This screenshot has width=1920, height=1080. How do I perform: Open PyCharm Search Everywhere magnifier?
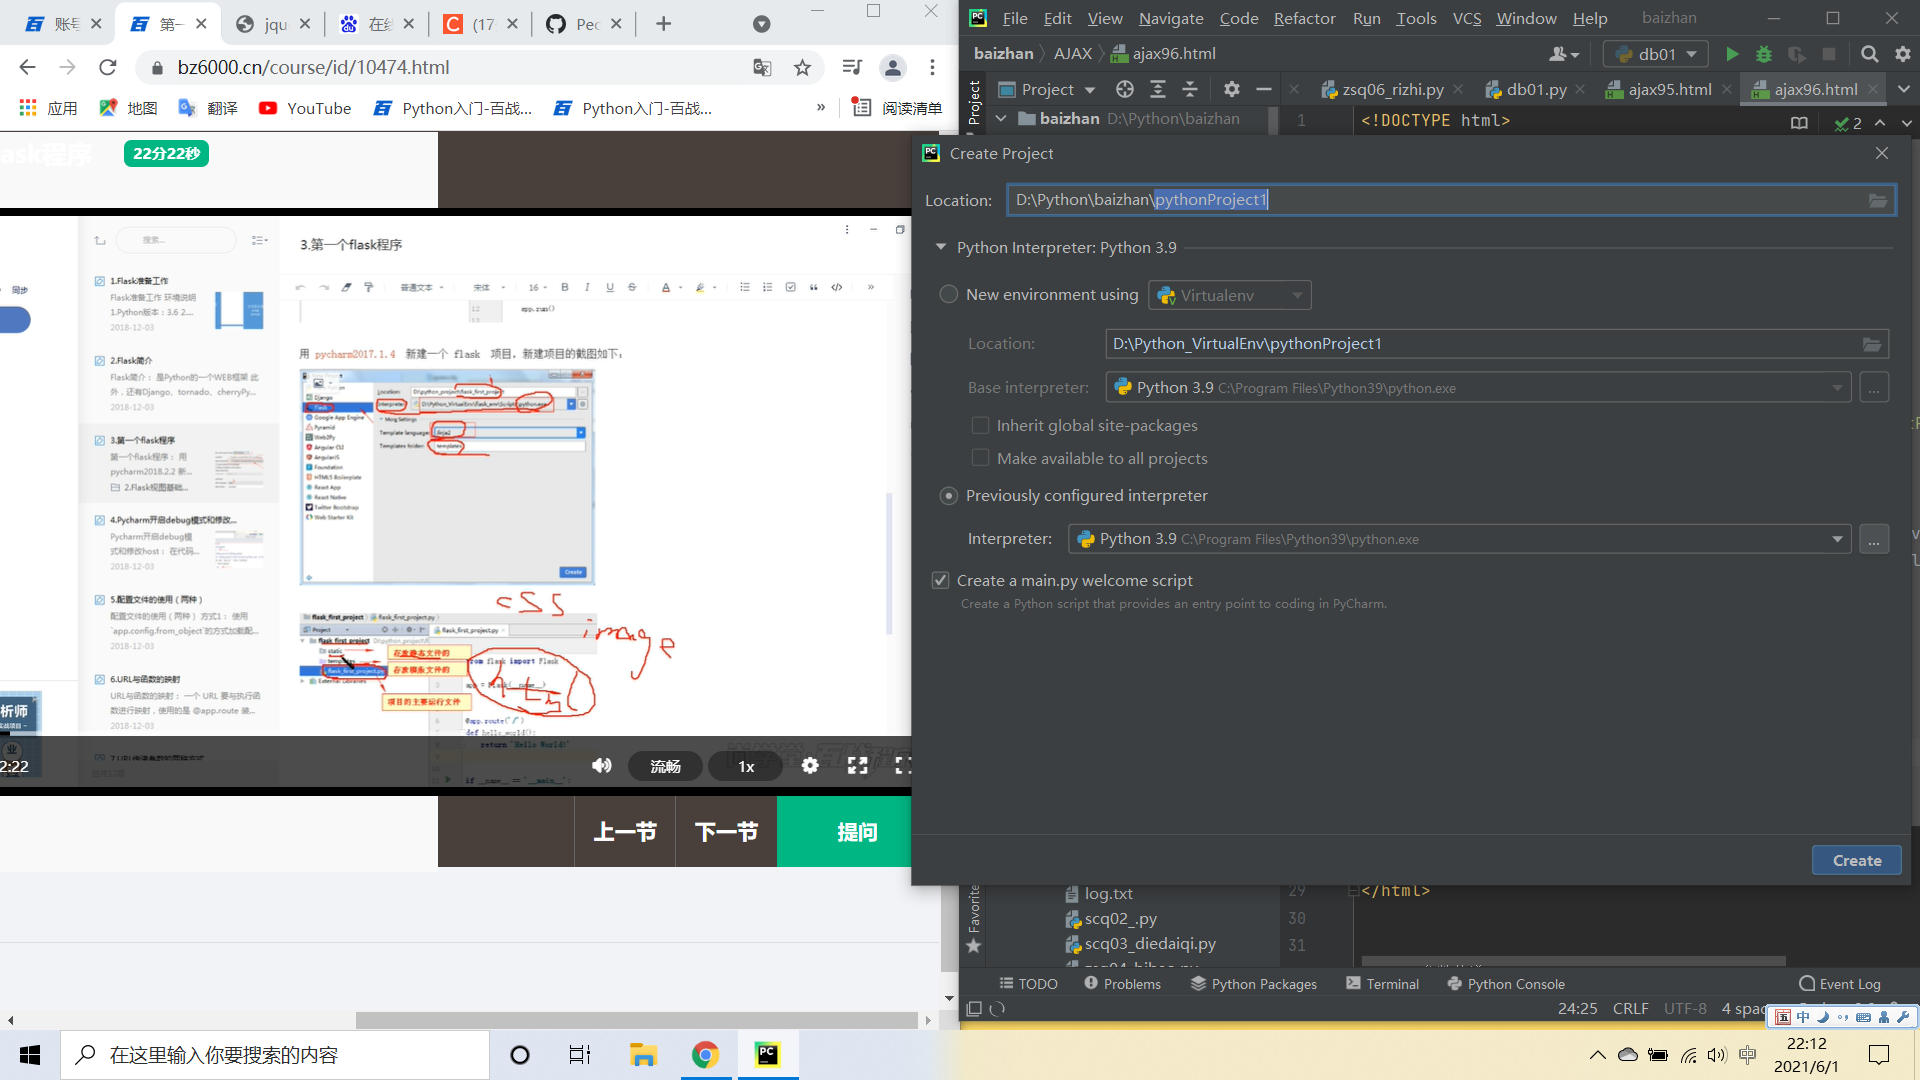coord(1869,54)
